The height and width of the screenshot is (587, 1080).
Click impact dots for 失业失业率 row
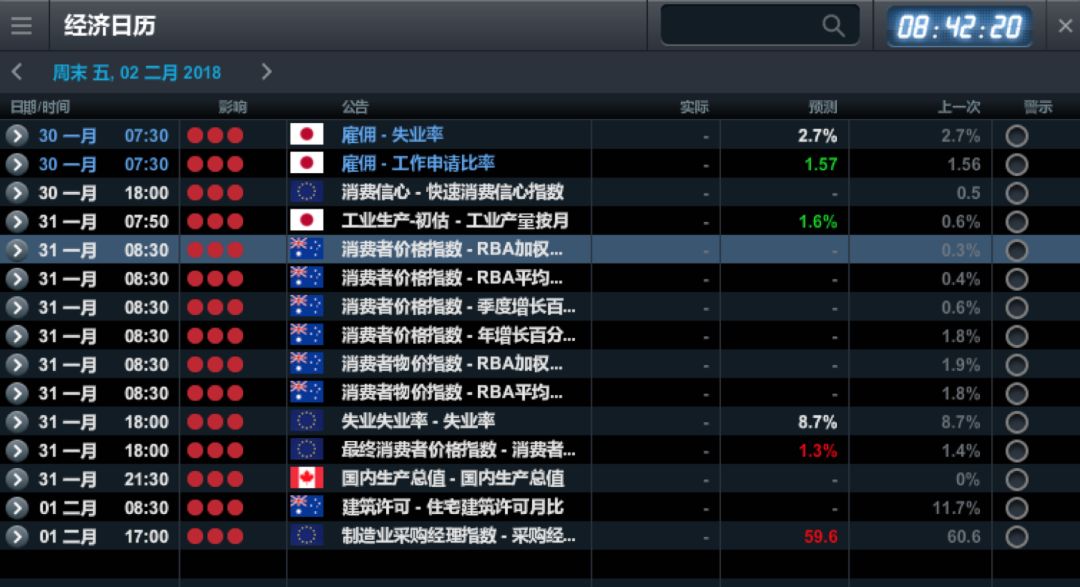(x=215, y=422)
